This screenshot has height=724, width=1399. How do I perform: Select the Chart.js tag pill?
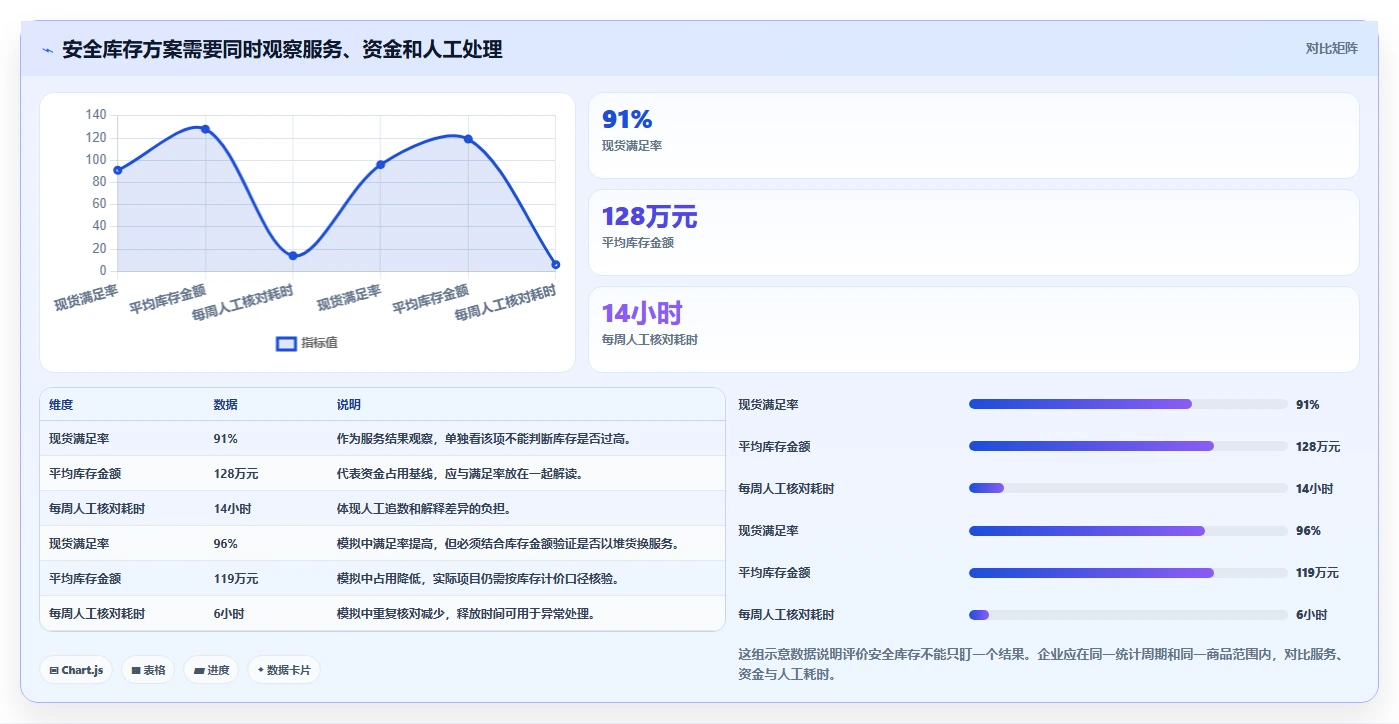pos(77,670)
